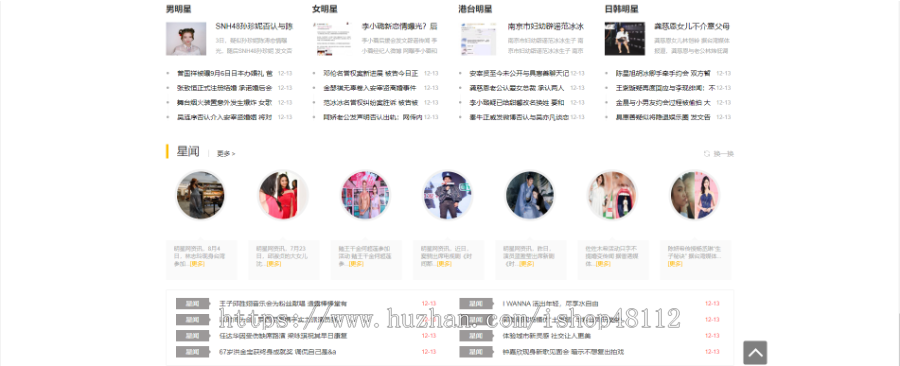Open the I WANNA 活出年轻 news headline

550,303
